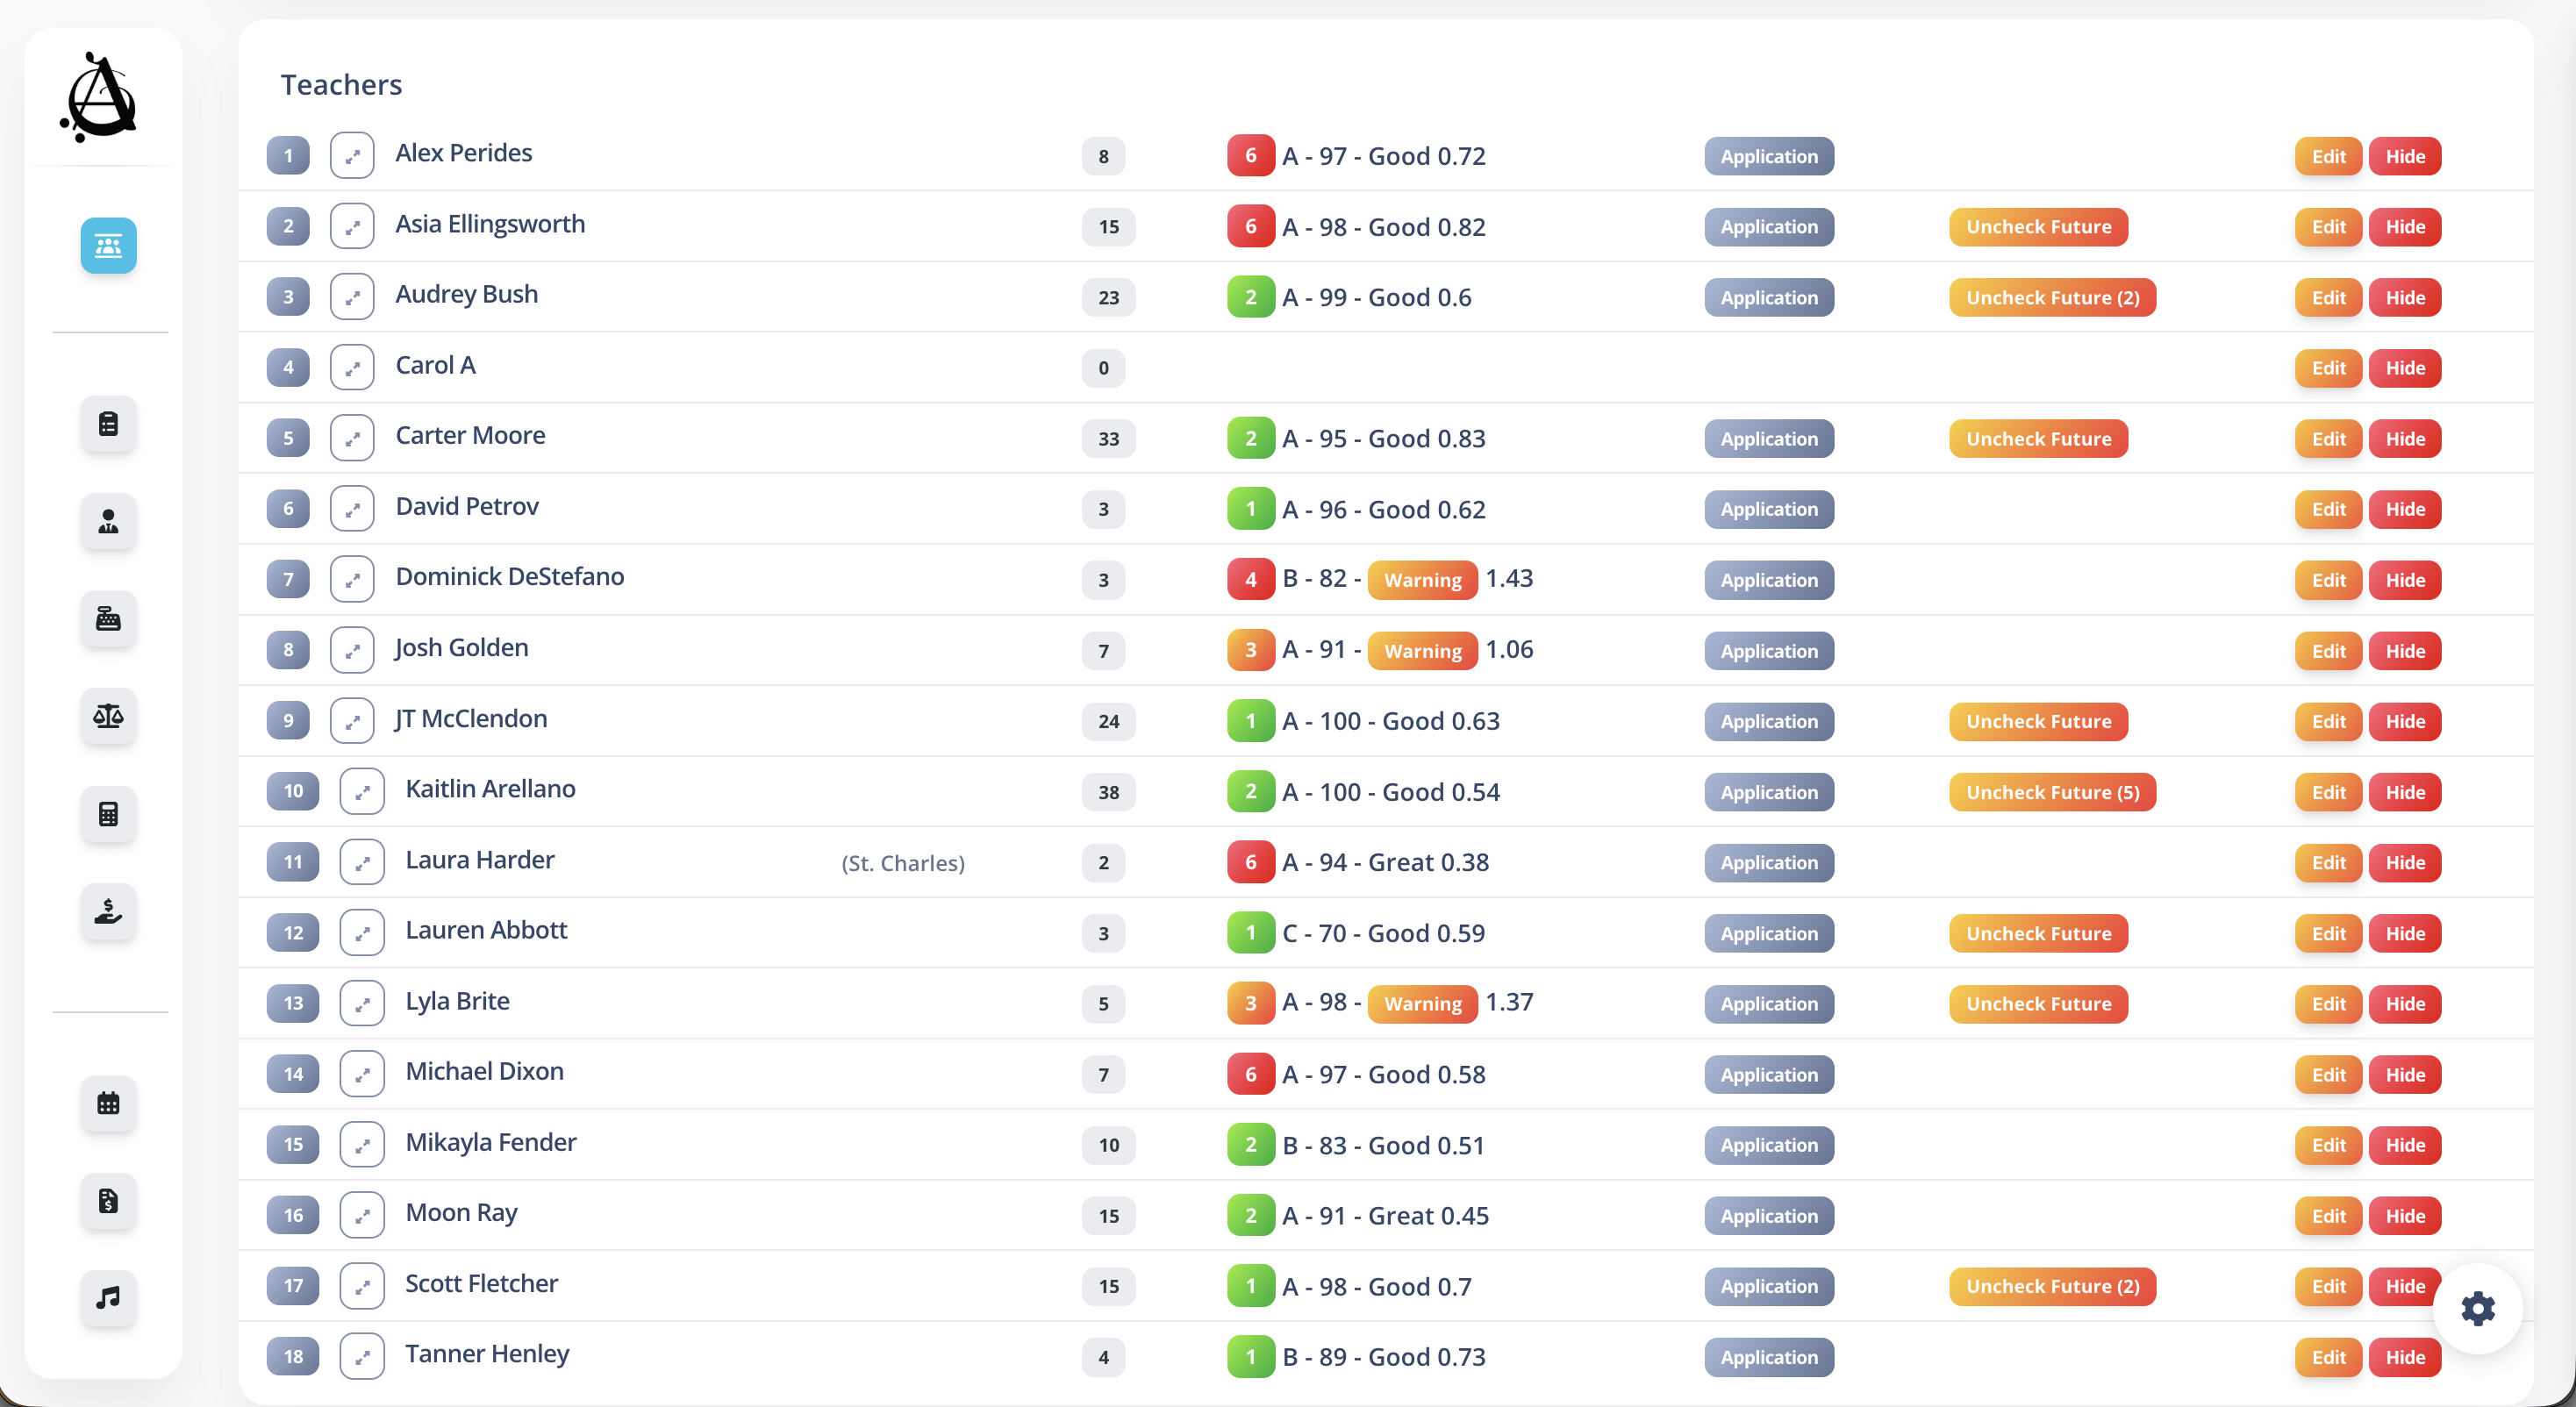Click the Warning badge for Dominick DeStefano
Screen dimensions: 2576x1407
click(1422, 580)
